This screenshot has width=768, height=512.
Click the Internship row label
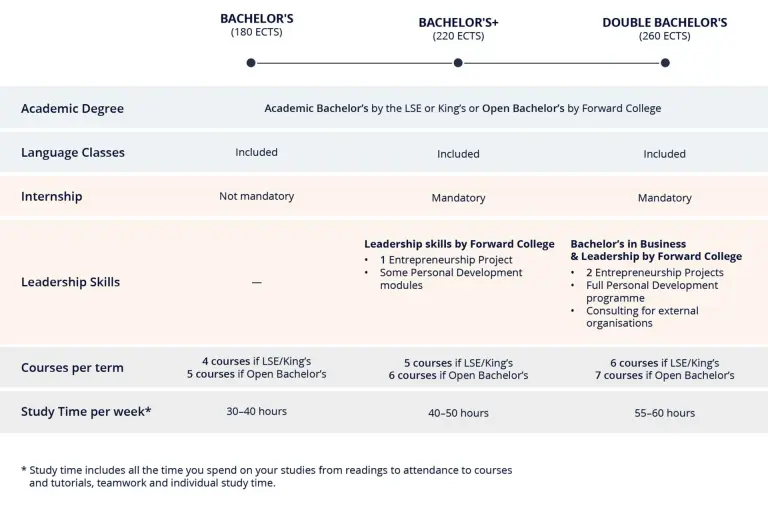tap(51, 196)
